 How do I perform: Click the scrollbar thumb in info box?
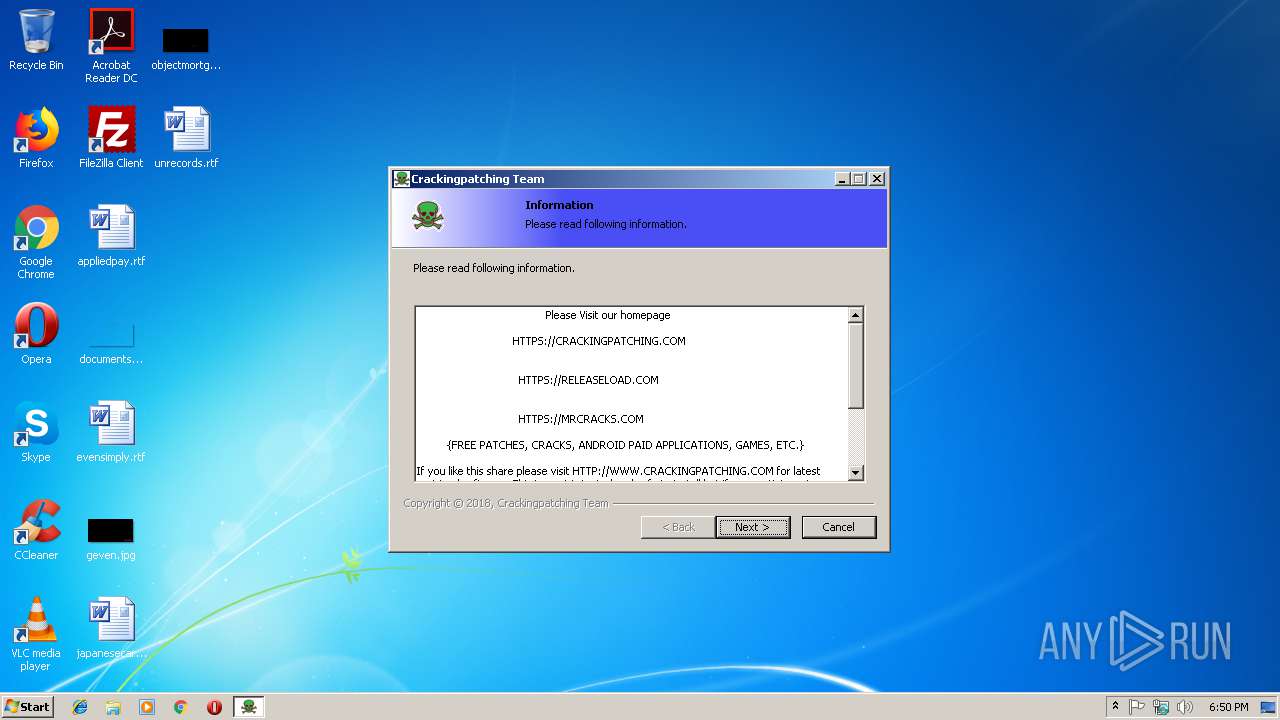[855, 366]
